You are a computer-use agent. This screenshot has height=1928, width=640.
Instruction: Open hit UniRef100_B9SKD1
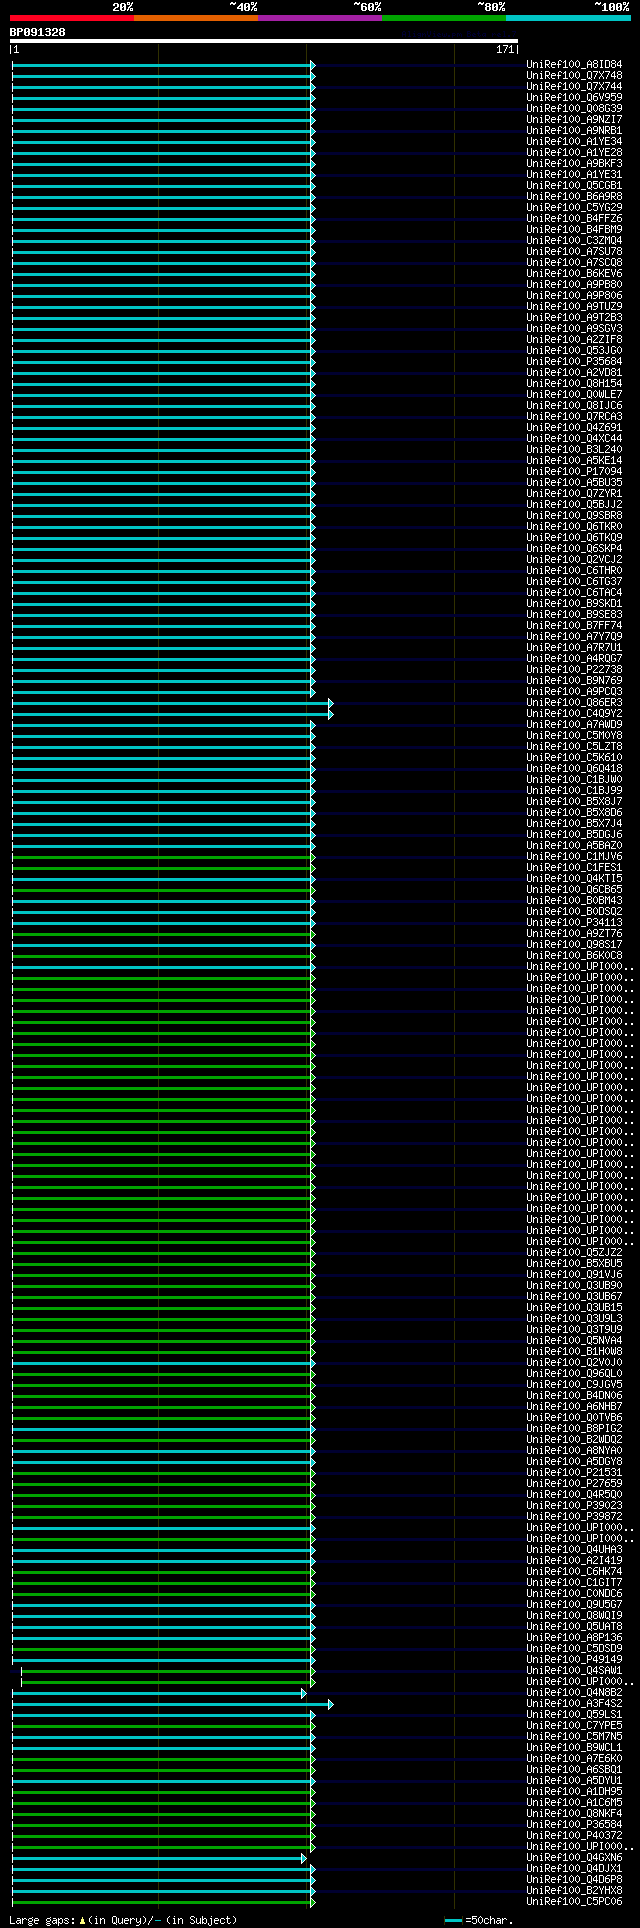574,603
